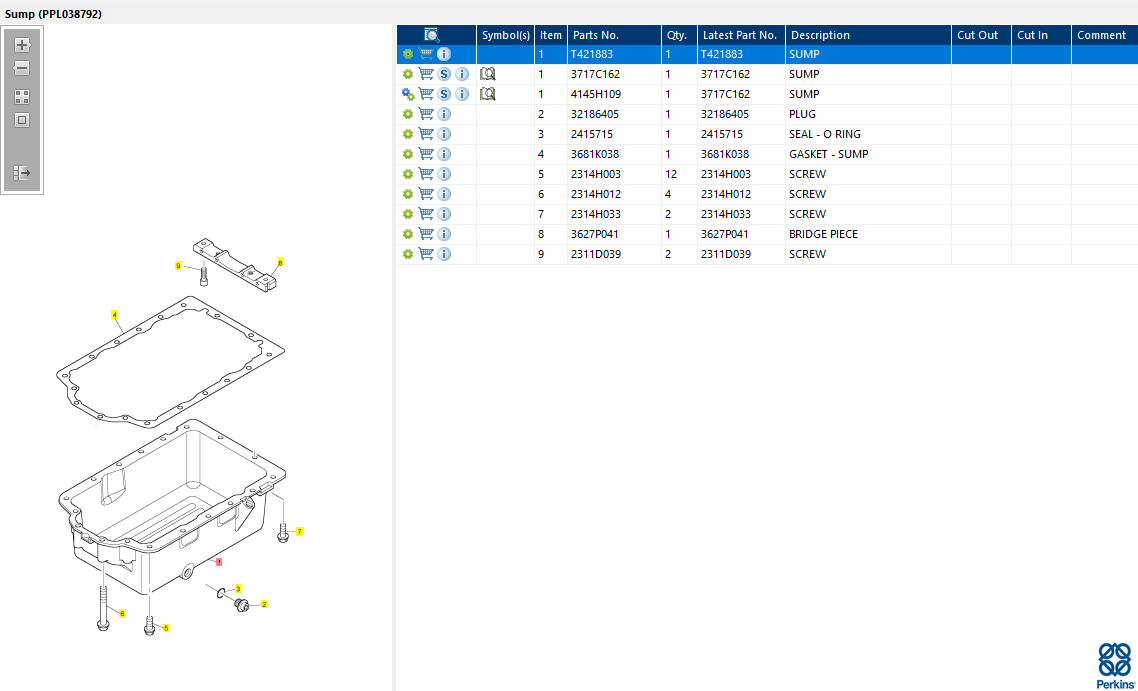This screenshot has height=691, width=1138.
Task: Add T421883 SUMP to the cart
Action: (426, 54)
